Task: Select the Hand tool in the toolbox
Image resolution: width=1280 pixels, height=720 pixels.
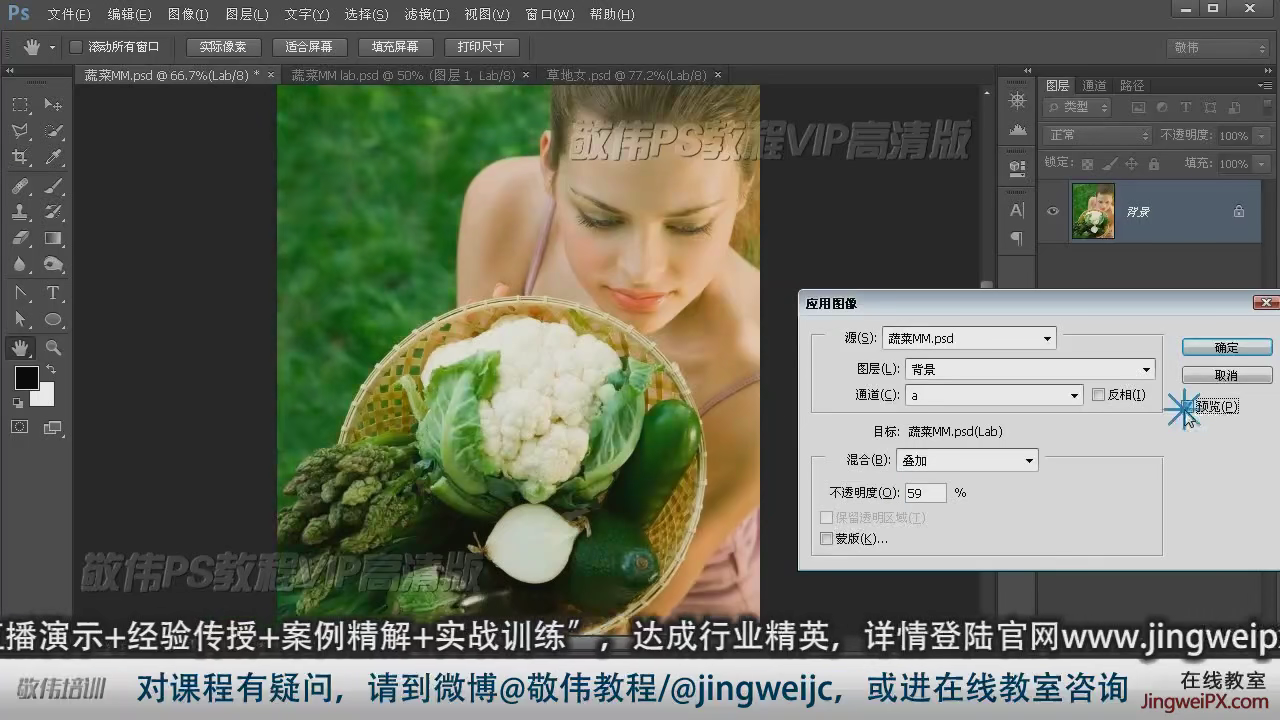Action: point(20,348)
